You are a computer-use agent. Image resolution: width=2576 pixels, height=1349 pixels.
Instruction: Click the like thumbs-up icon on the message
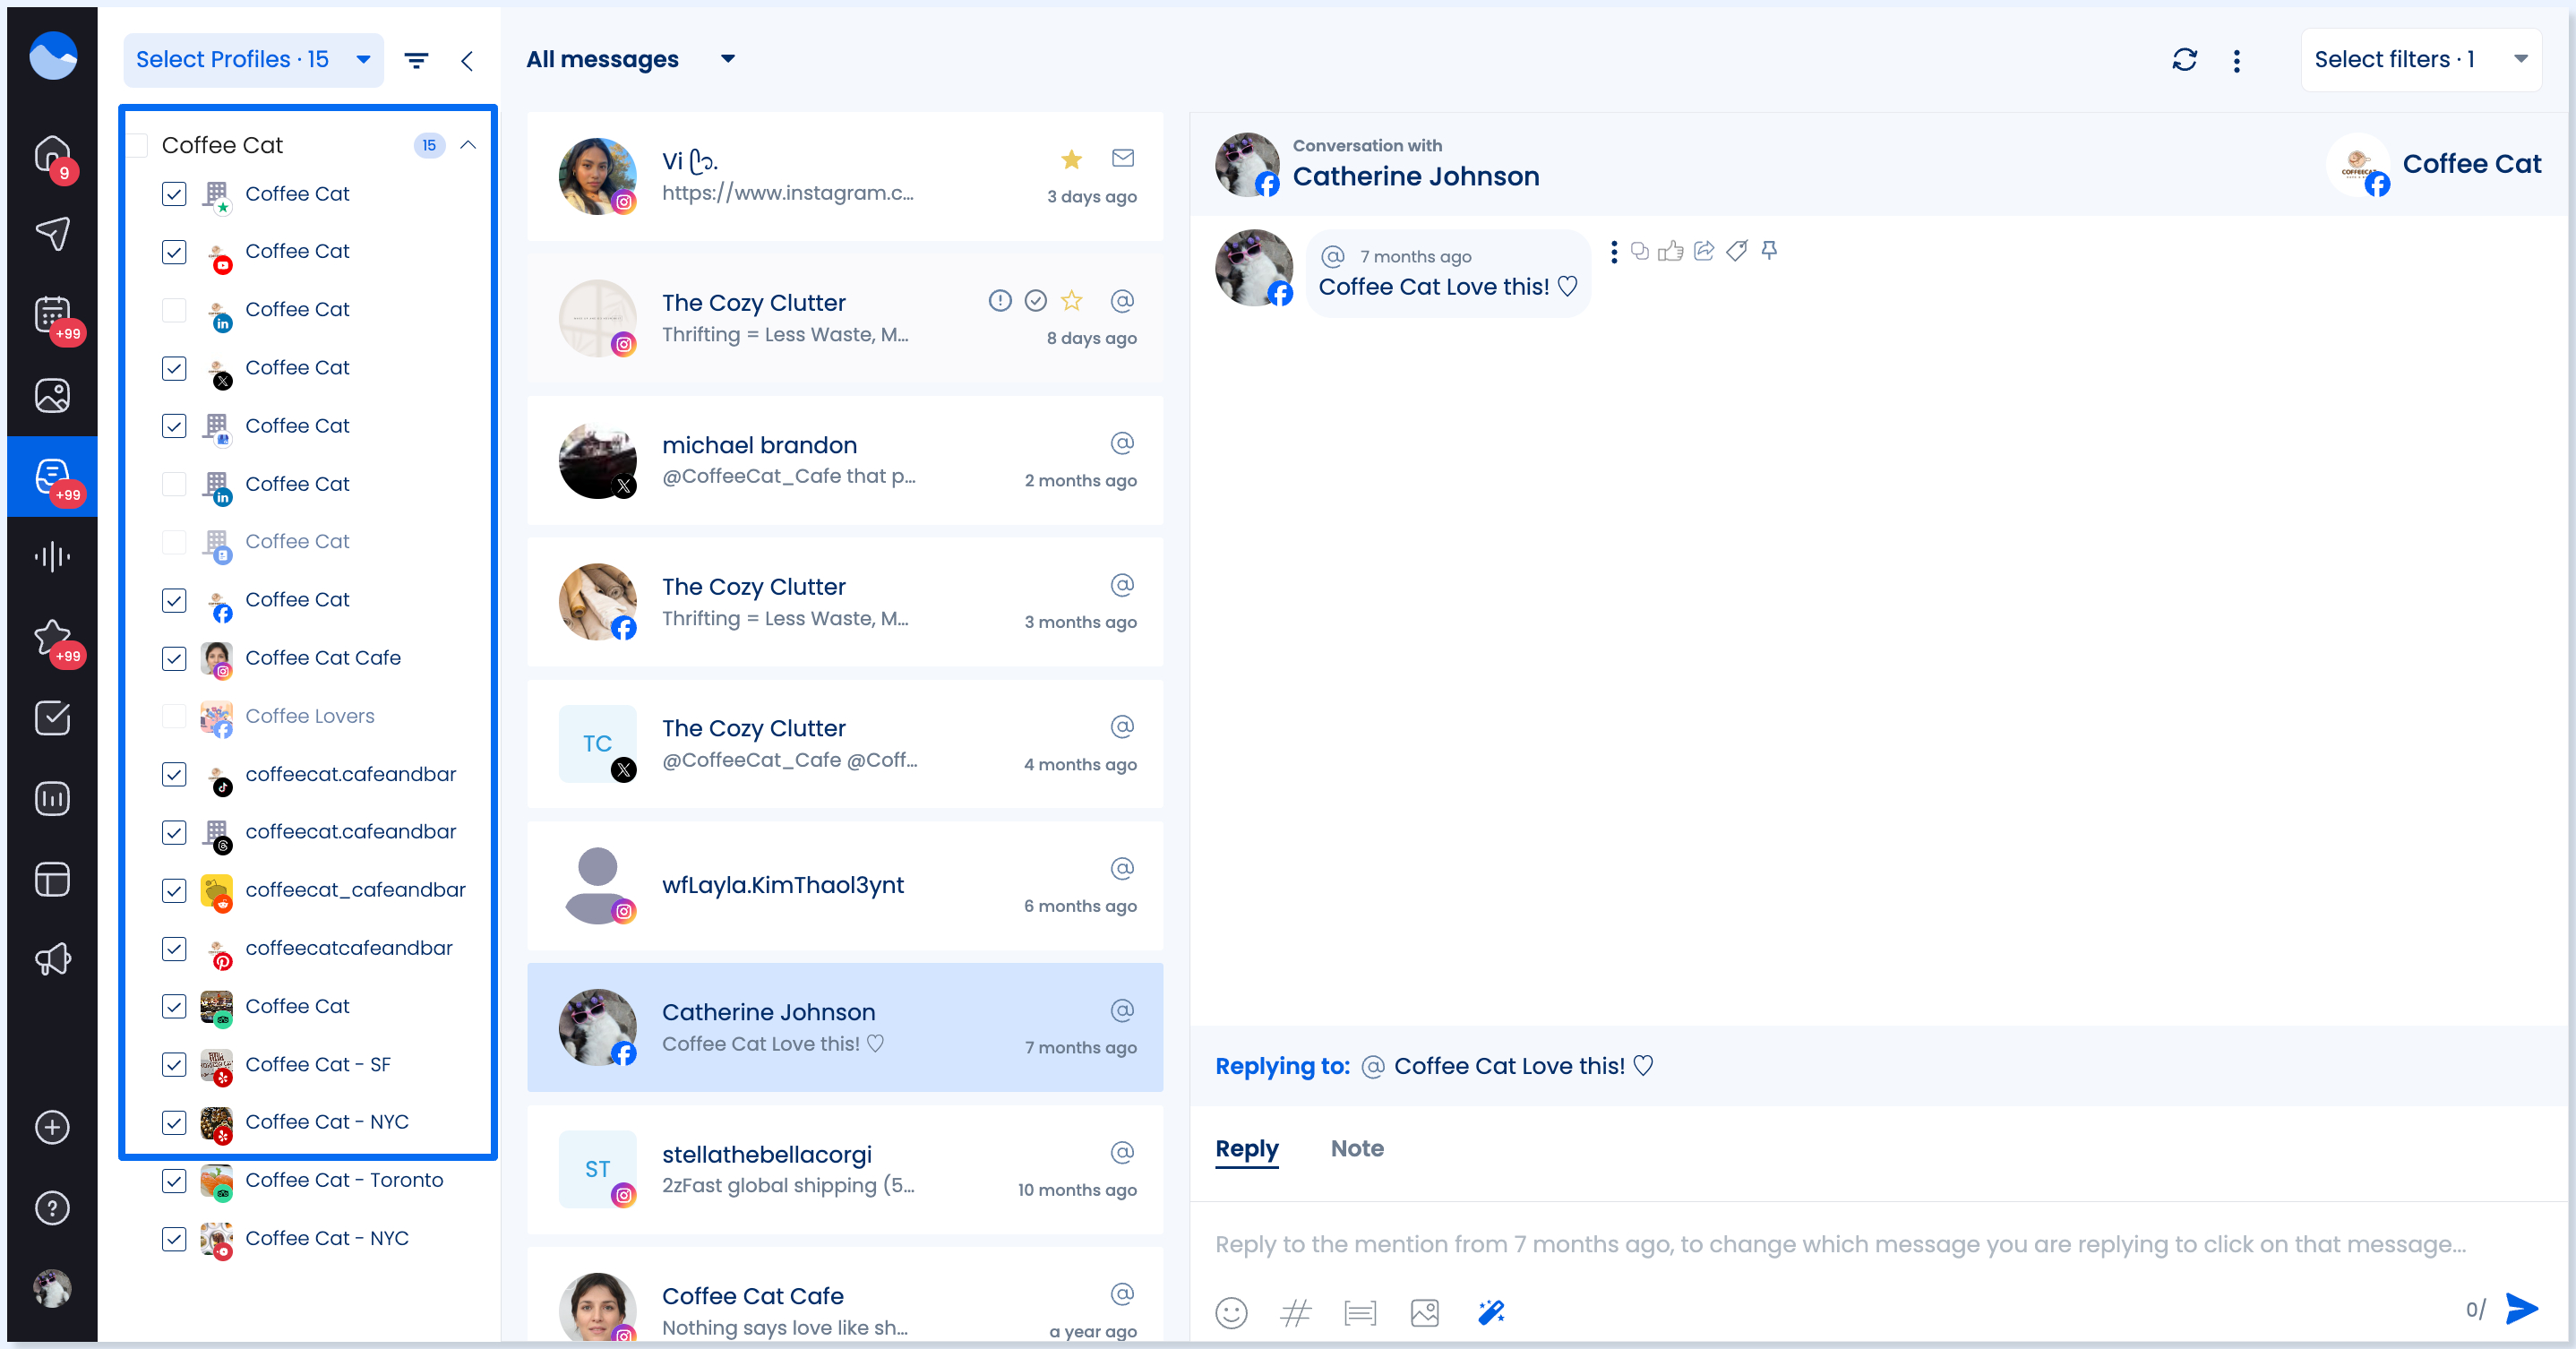coord(1670,251)
